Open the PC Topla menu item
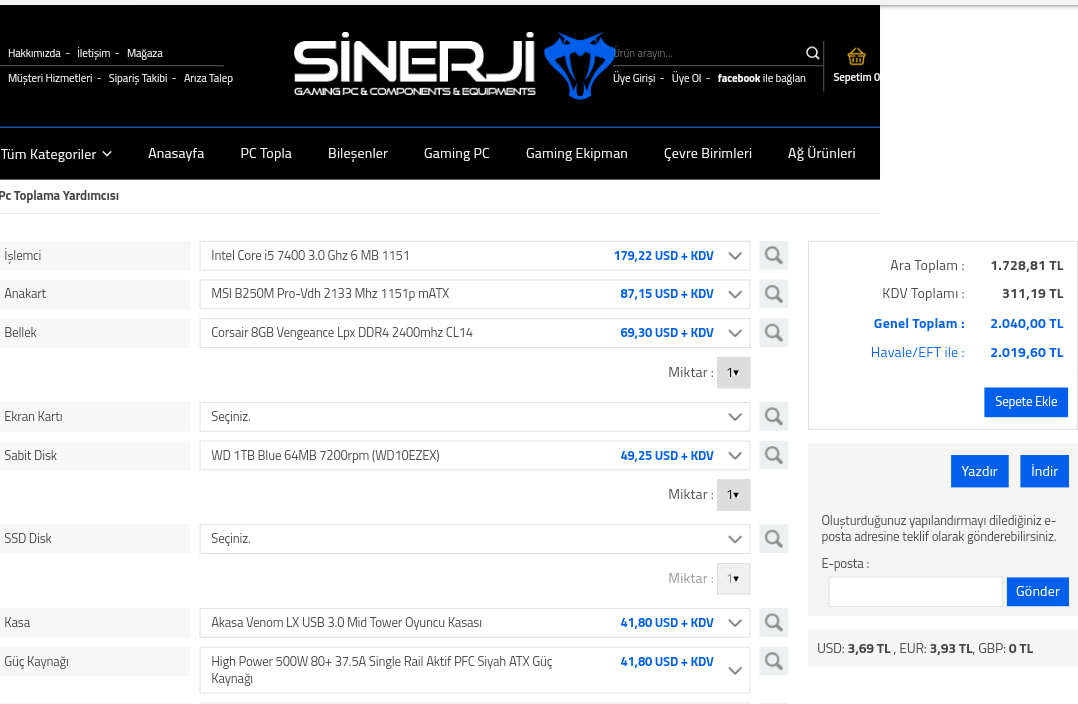The height and width of the screenshot is (704, 1078). tap(266, 153)
